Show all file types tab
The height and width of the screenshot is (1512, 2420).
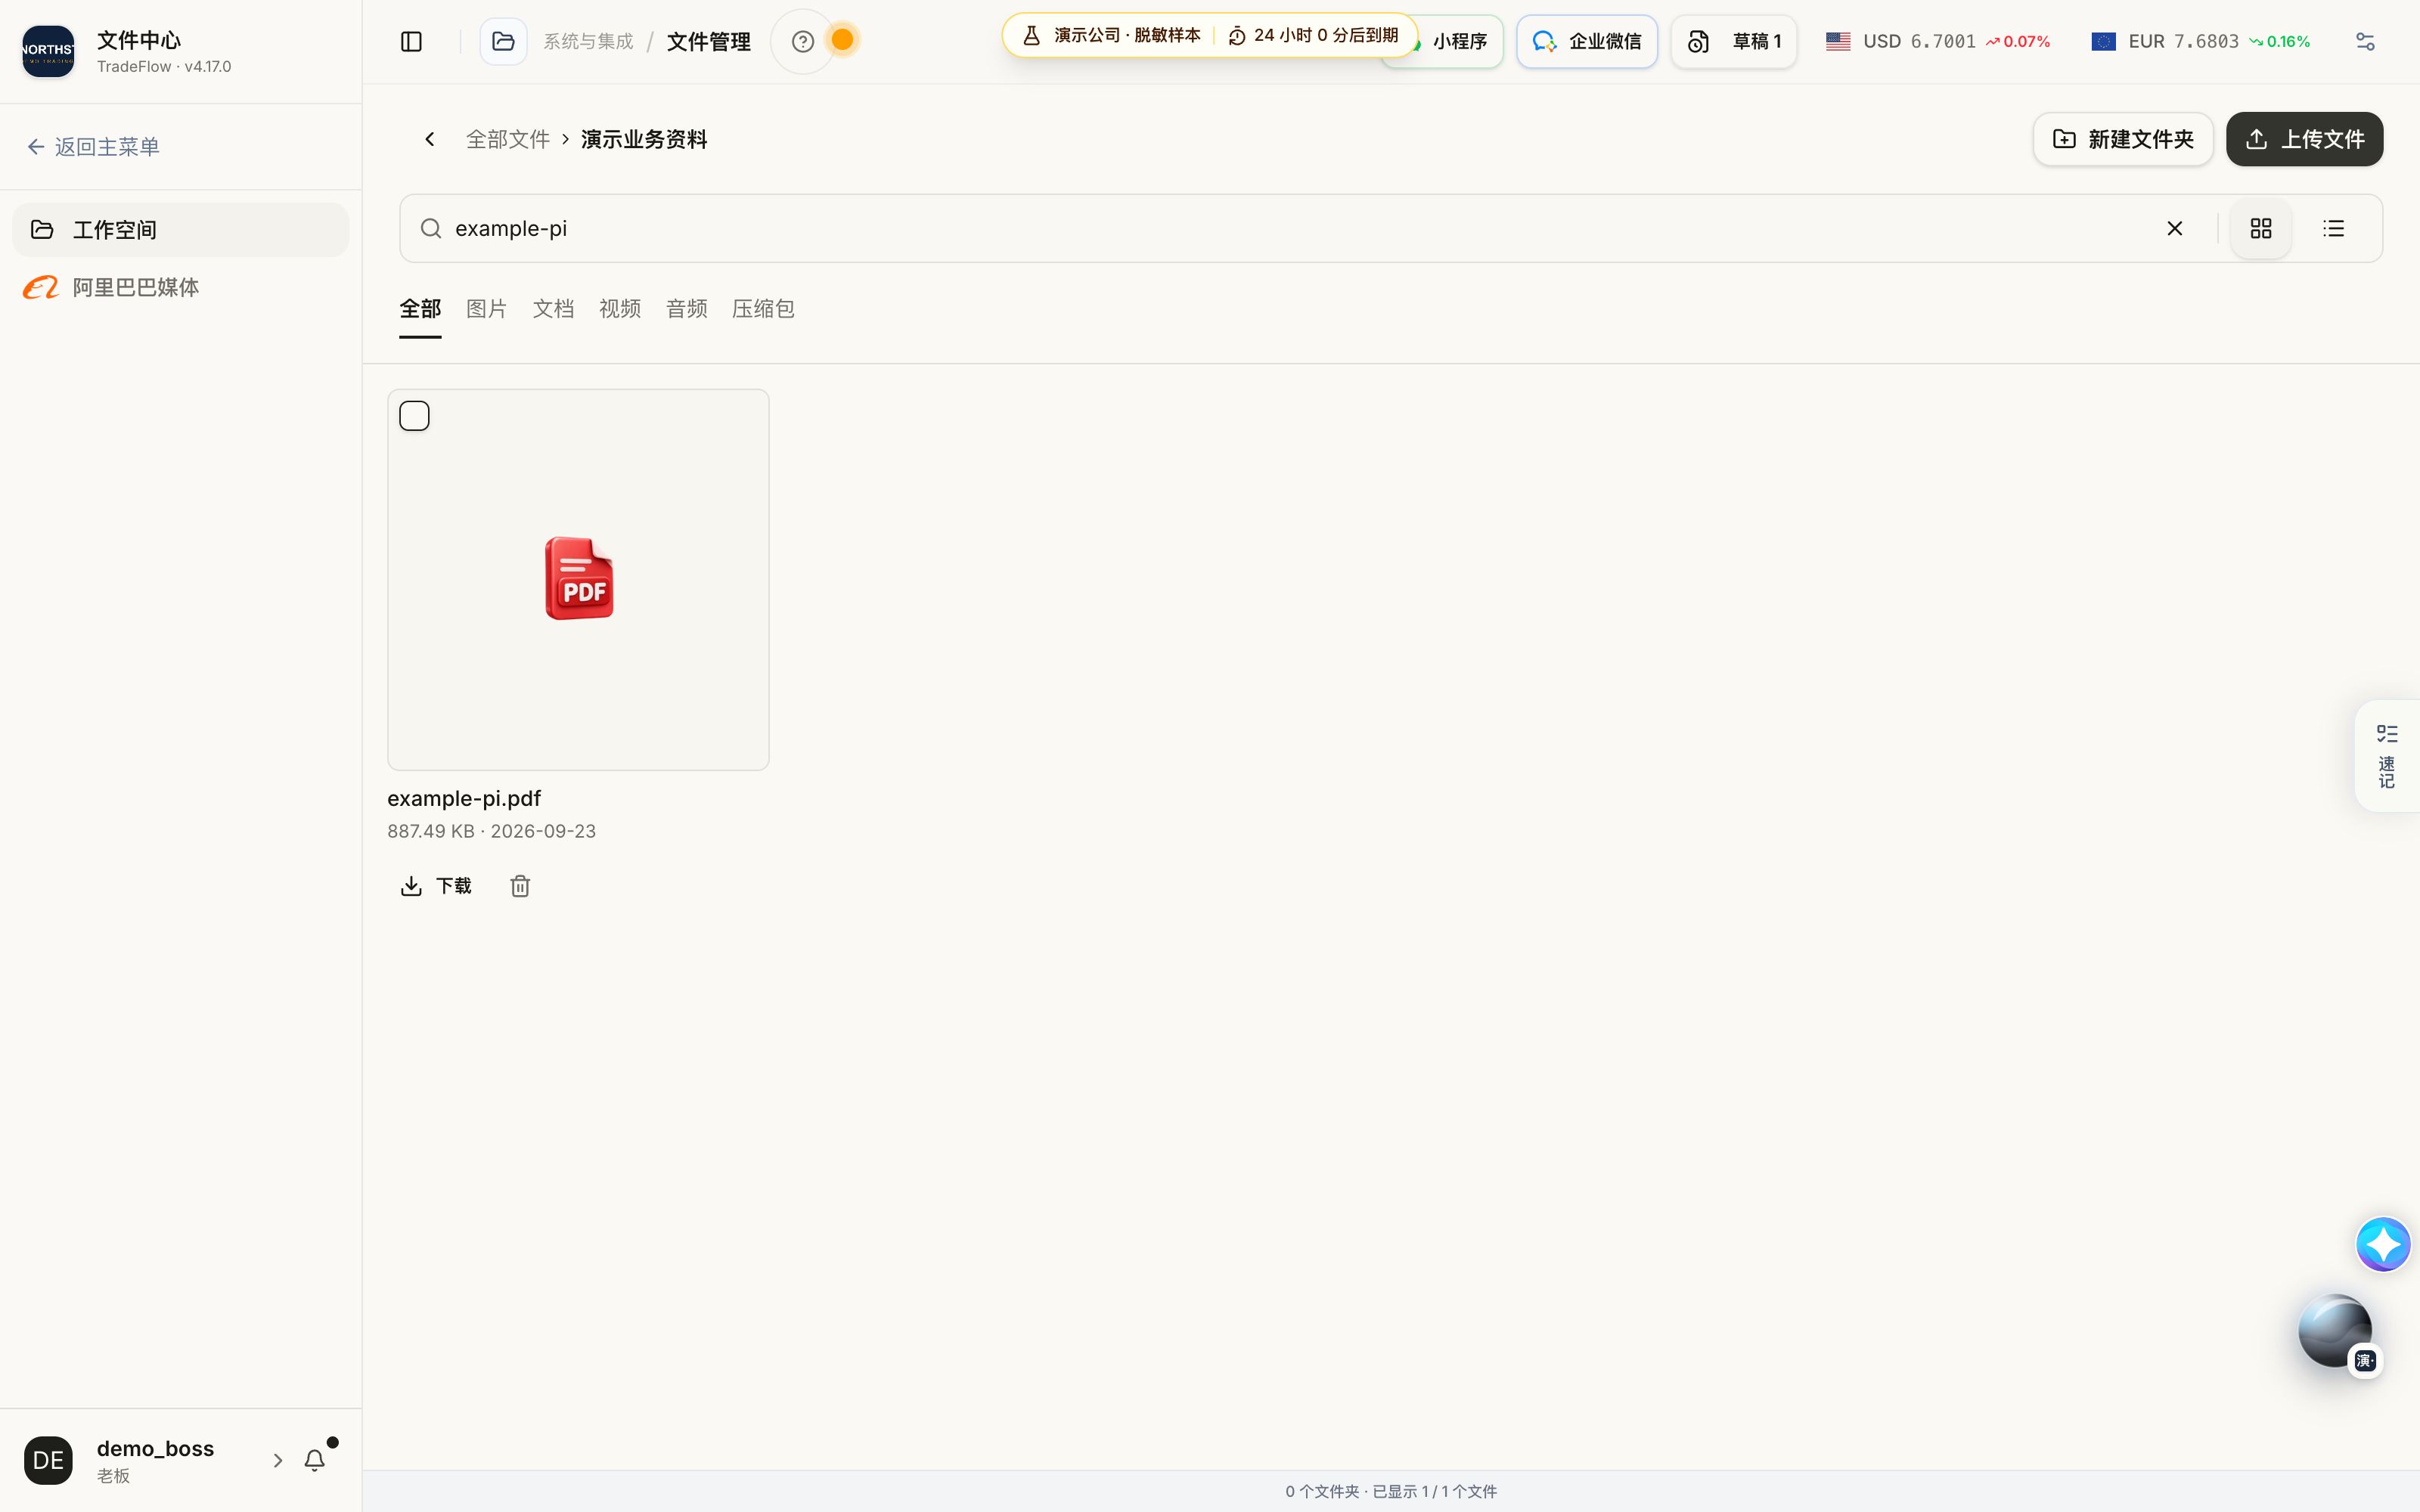coord(420,309)
